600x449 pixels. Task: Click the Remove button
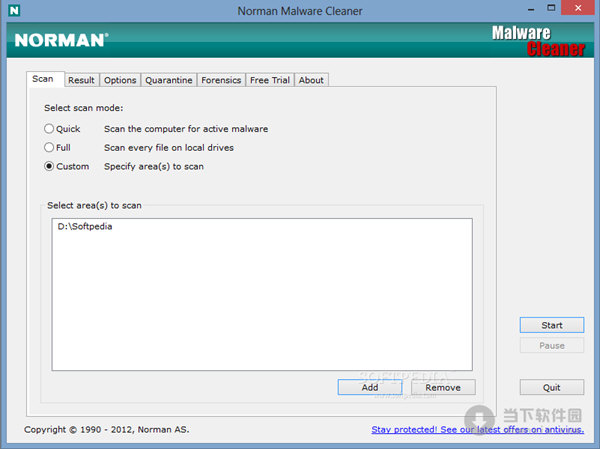(x=443, y=387)
